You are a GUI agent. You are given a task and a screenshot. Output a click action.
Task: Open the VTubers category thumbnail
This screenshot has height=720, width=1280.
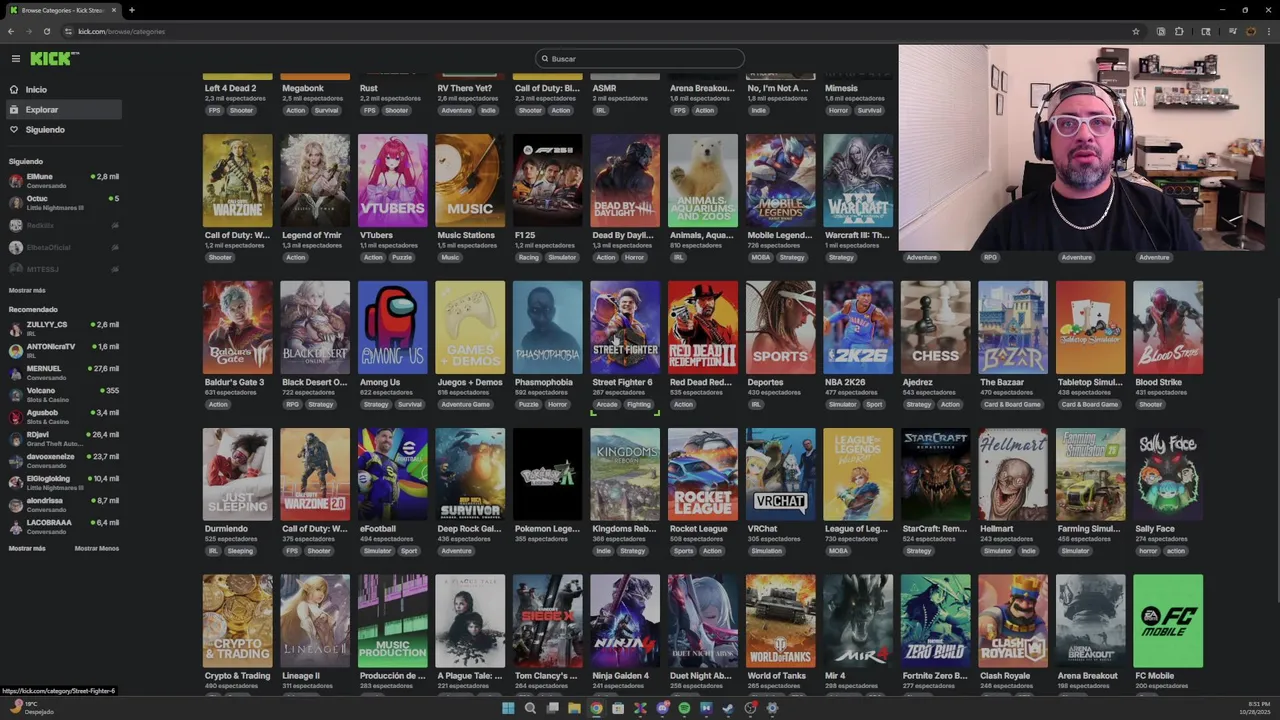coord(392,180)
